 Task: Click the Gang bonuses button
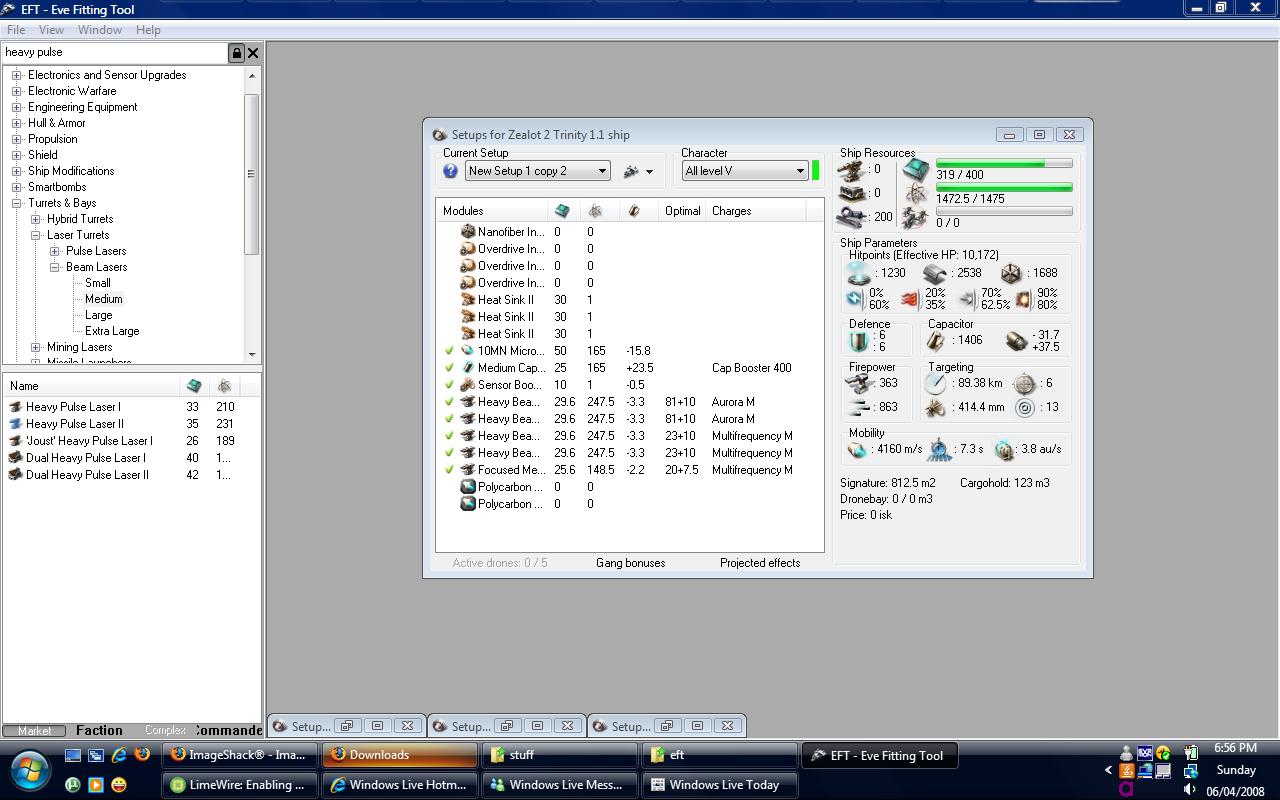coord(630,563)
